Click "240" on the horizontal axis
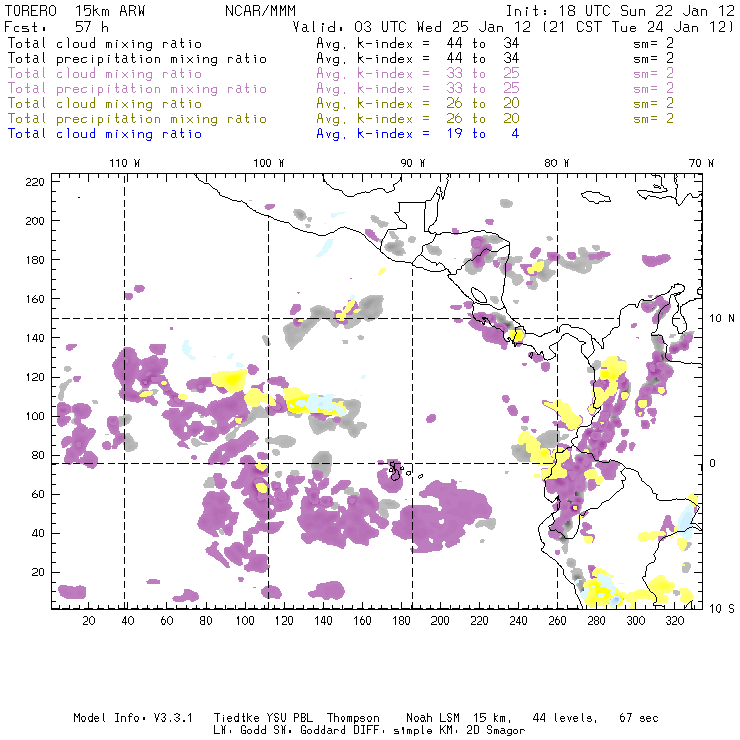The height and width of the screenshot is (740, 740). click(x=518, y=621)
